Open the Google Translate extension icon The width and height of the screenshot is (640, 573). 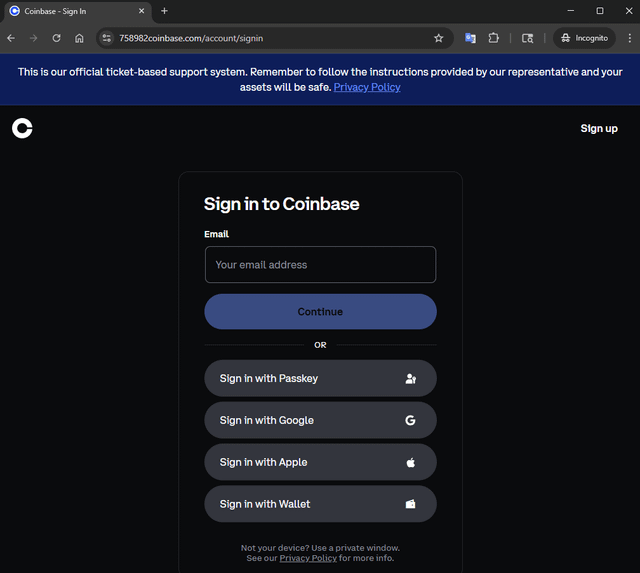click(x=470, y=38)
